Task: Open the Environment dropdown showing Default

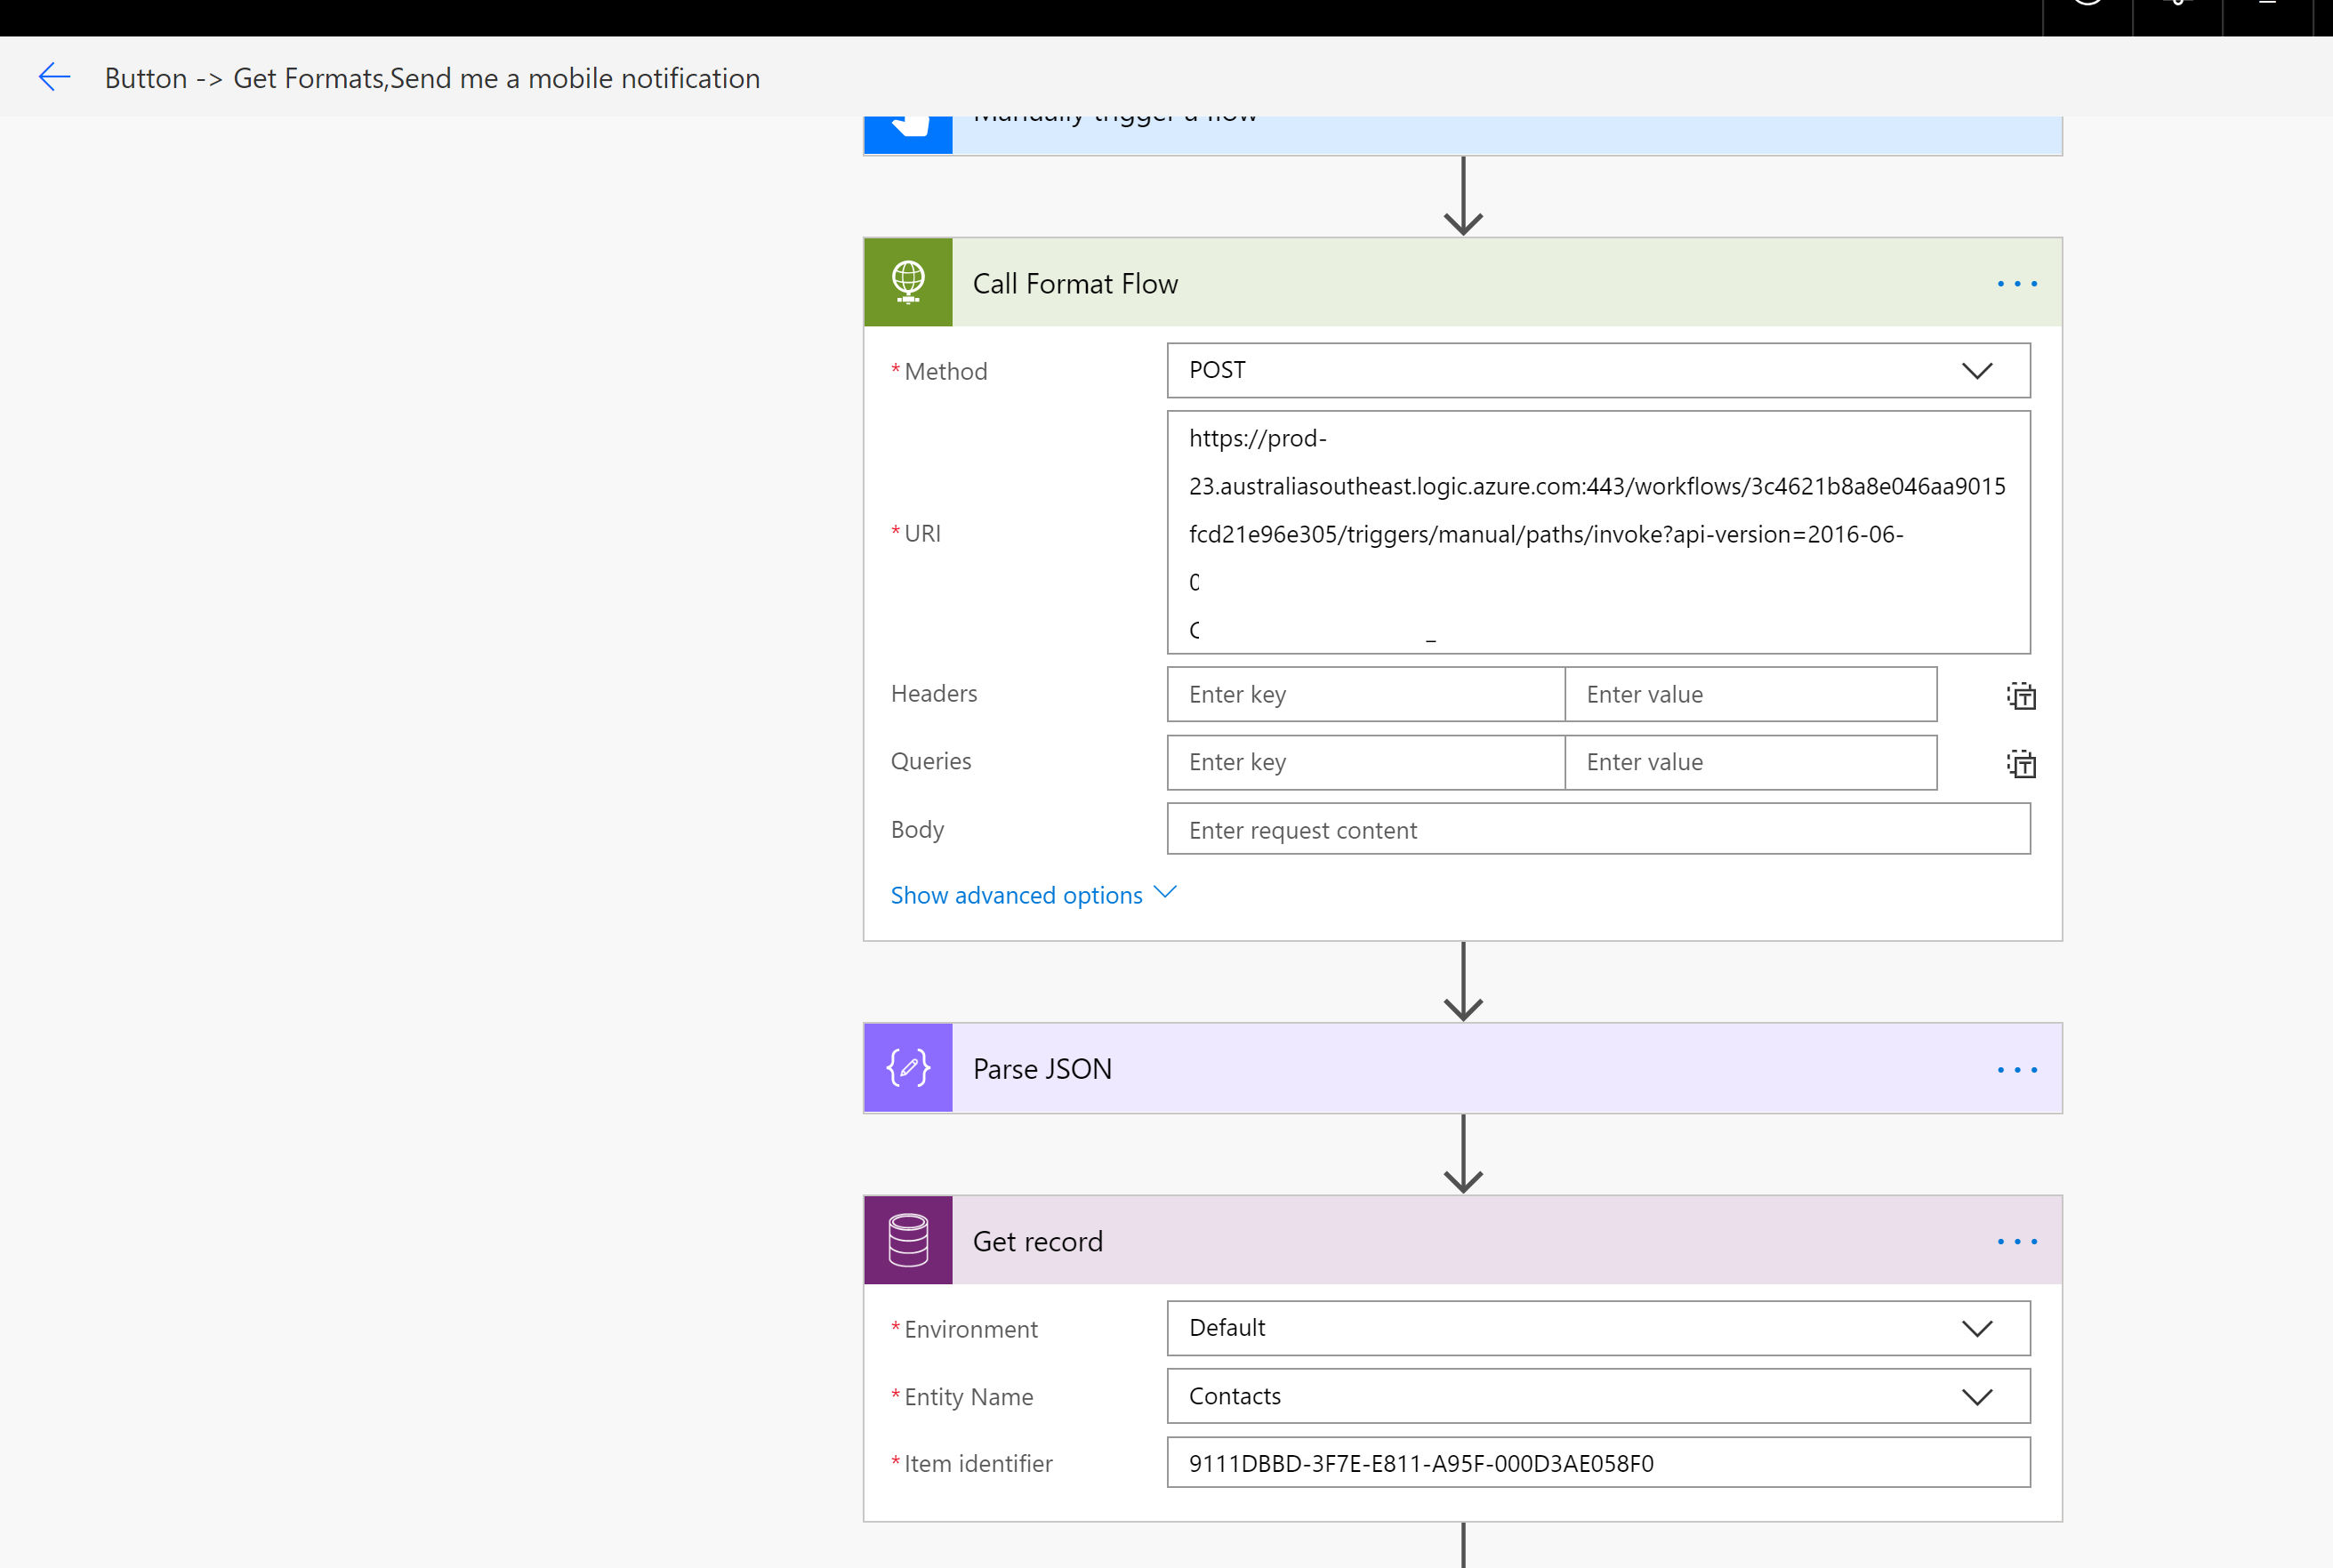Action: (1977, 1328)
